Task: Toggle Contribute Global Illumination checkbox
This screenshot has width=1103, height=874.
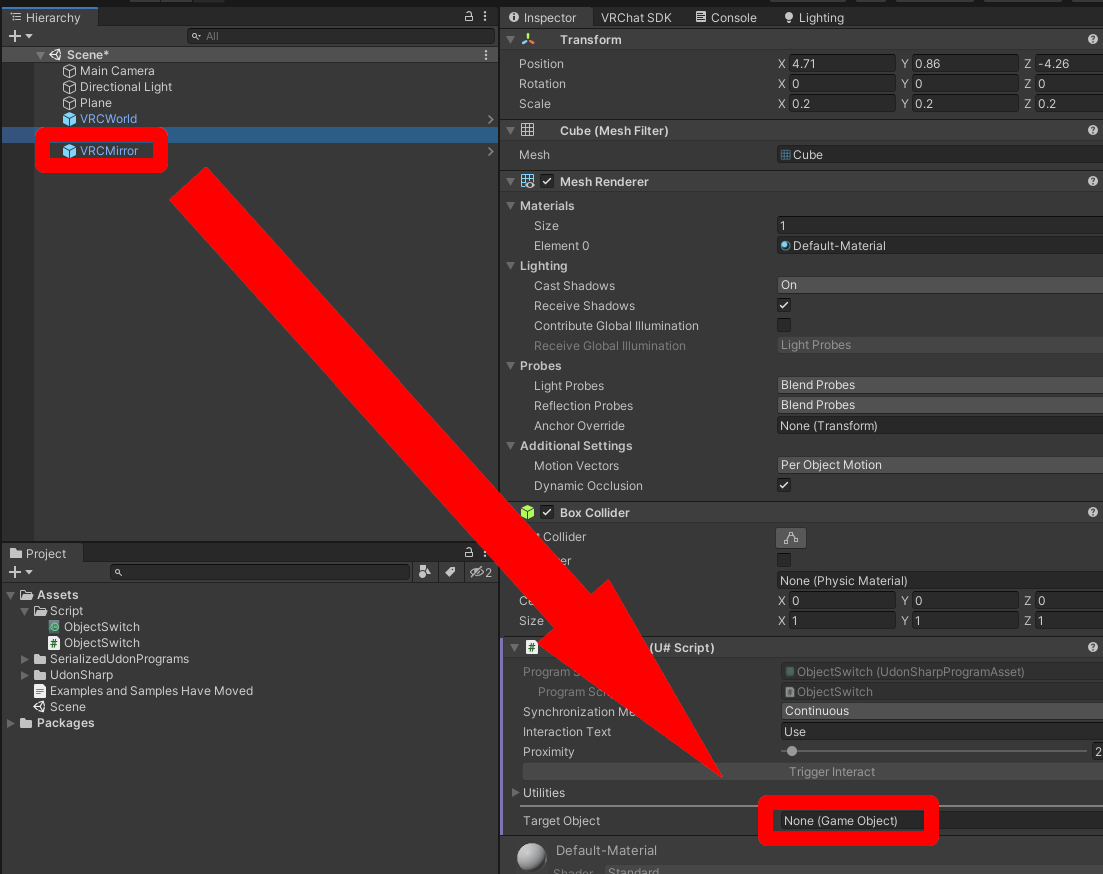Action: [x=784, y=325]
